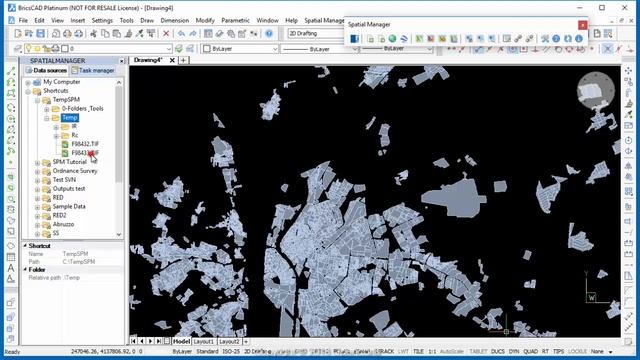Click the New drawing icon
Image resolution: width=640 pixels, height=360 pixels.
point(18,33)
